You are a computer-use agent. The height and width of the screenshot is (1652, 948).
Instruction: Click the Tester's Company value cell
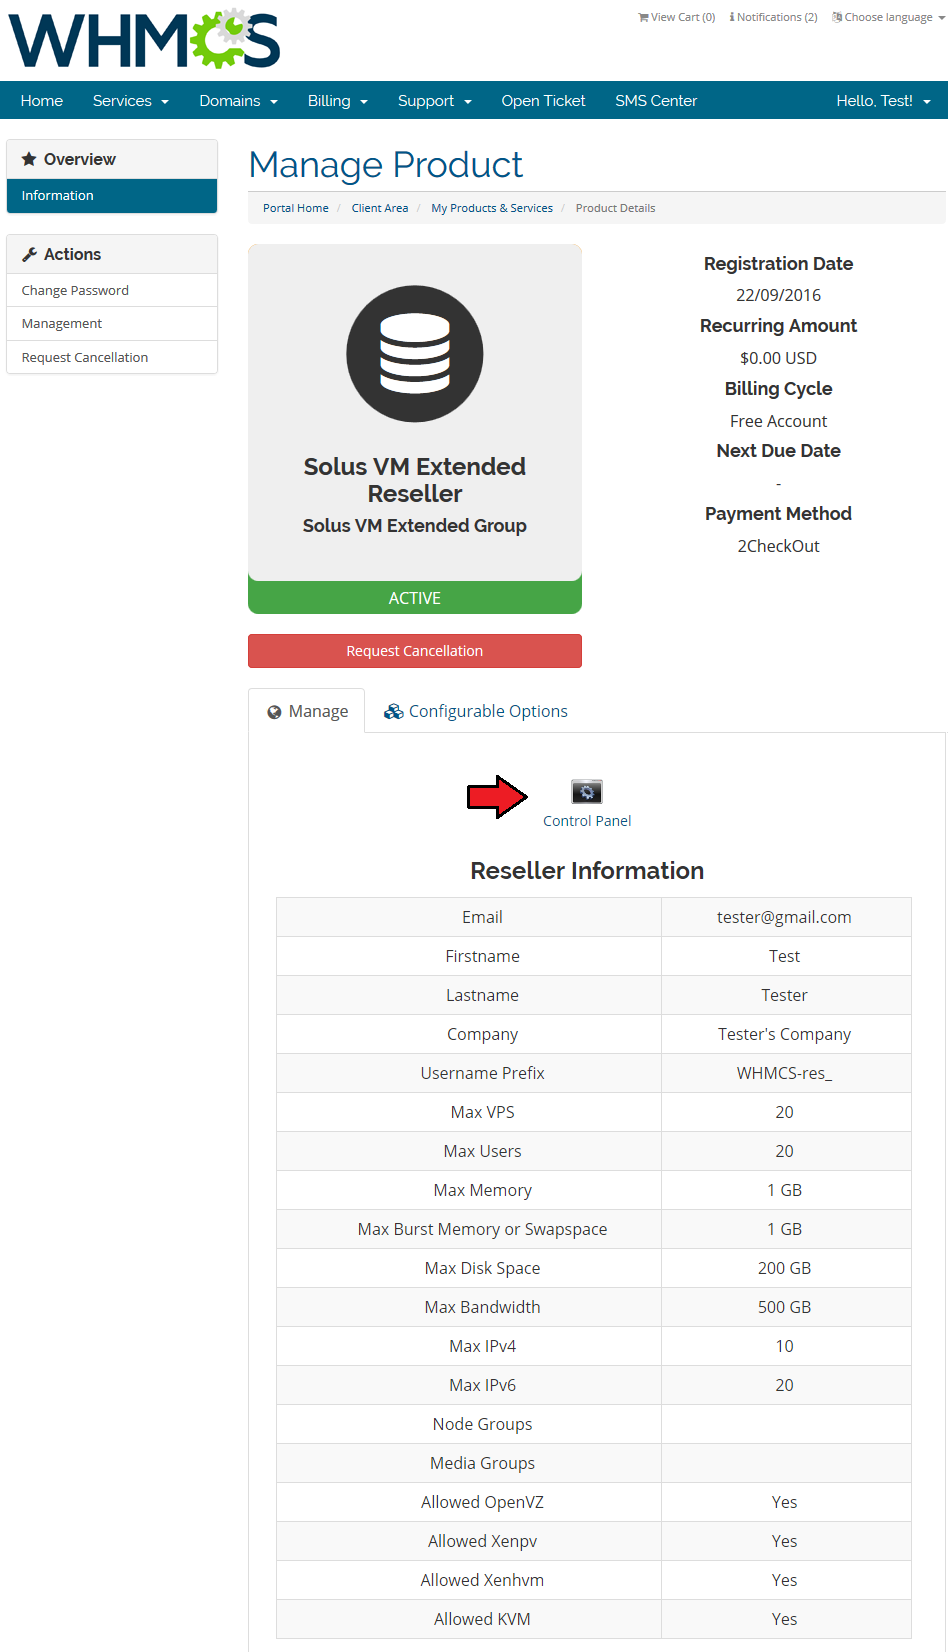coord(784,1034)
